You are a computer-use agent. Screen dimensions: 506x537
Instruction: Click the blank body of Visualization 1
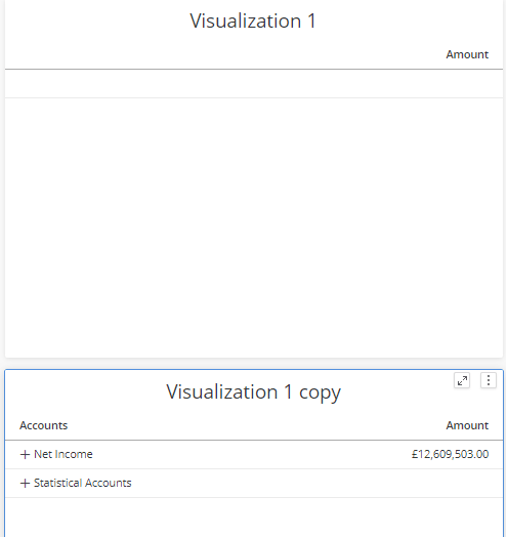click(254, 228)
